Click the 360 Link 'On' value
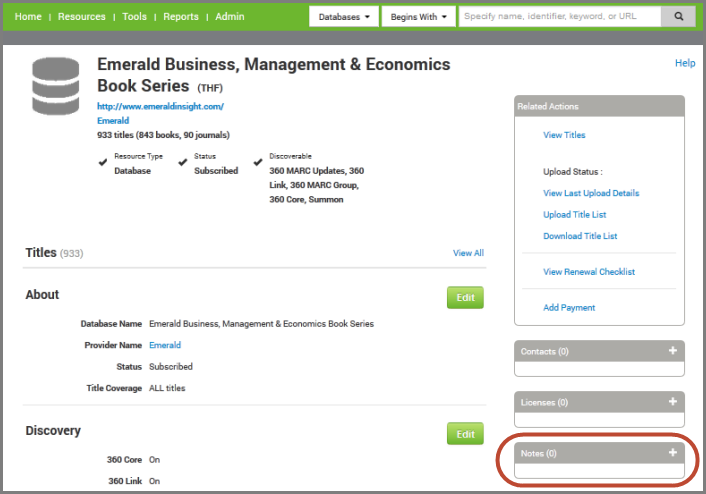This screenshot has height=494, width=706. [x=154, y=481]
